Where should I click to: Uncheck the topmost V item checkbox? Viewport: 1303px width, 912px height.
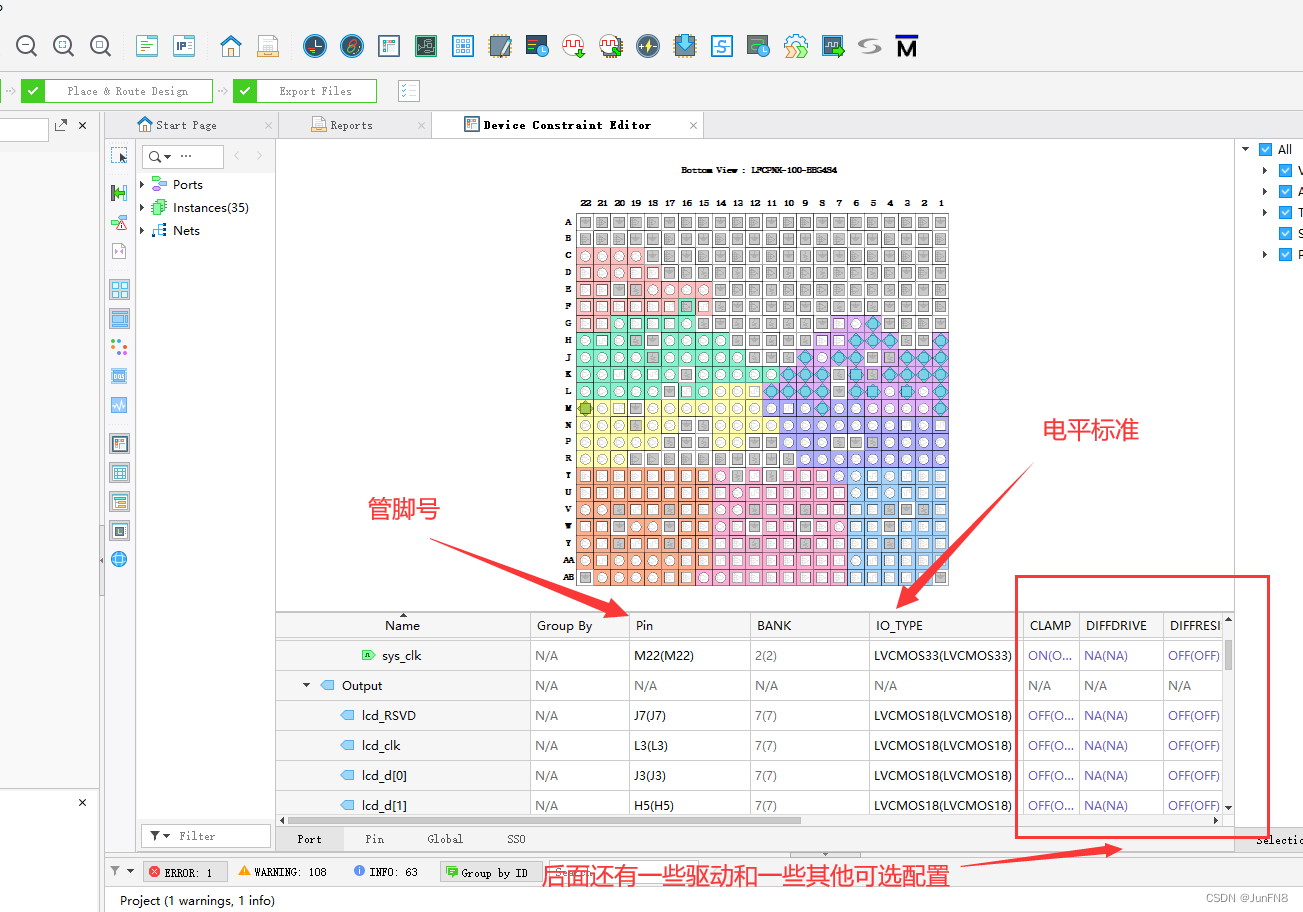[x=1285, y=169]
